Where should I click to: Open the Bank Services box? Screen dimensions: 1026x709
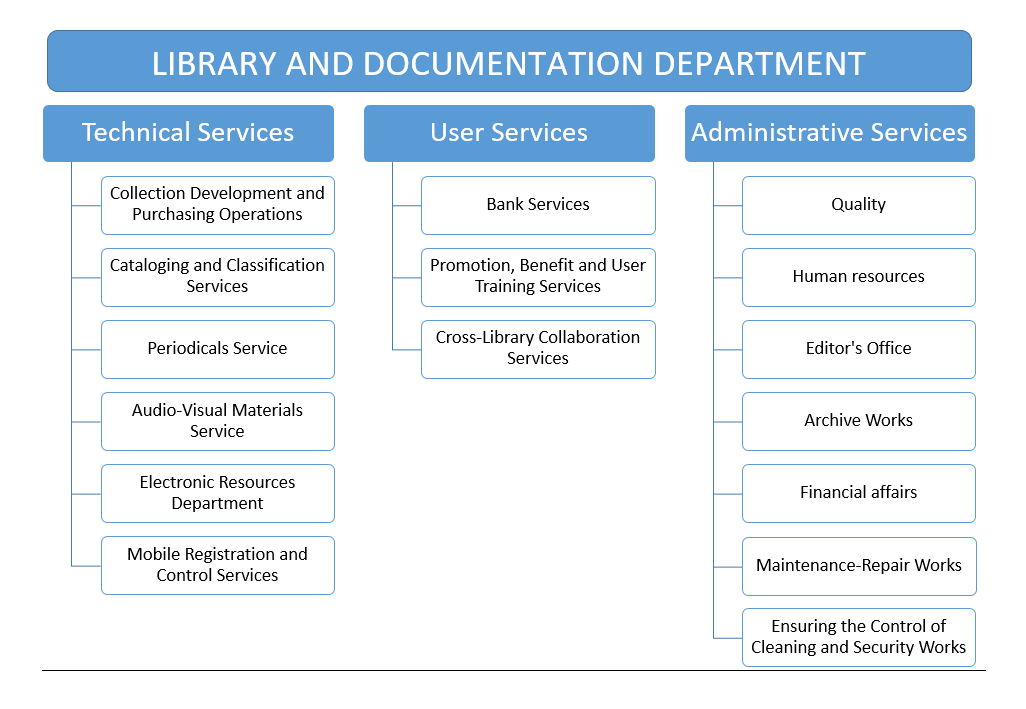coord(538,205)
